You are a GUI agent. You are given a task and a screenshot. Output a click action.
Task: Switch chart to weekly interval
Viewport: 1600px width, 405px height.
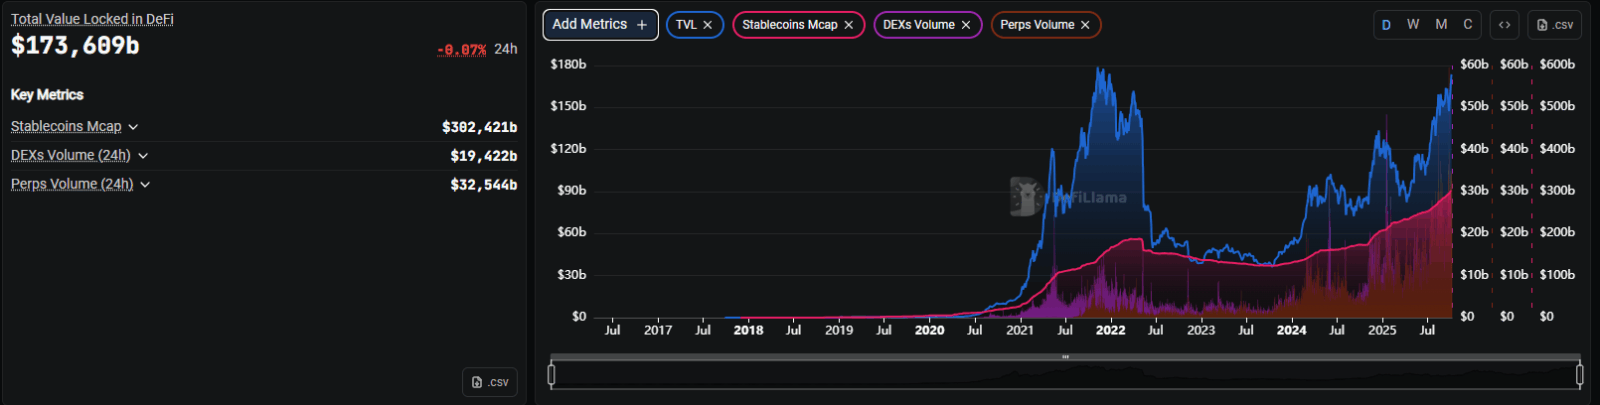(1413, 25)
